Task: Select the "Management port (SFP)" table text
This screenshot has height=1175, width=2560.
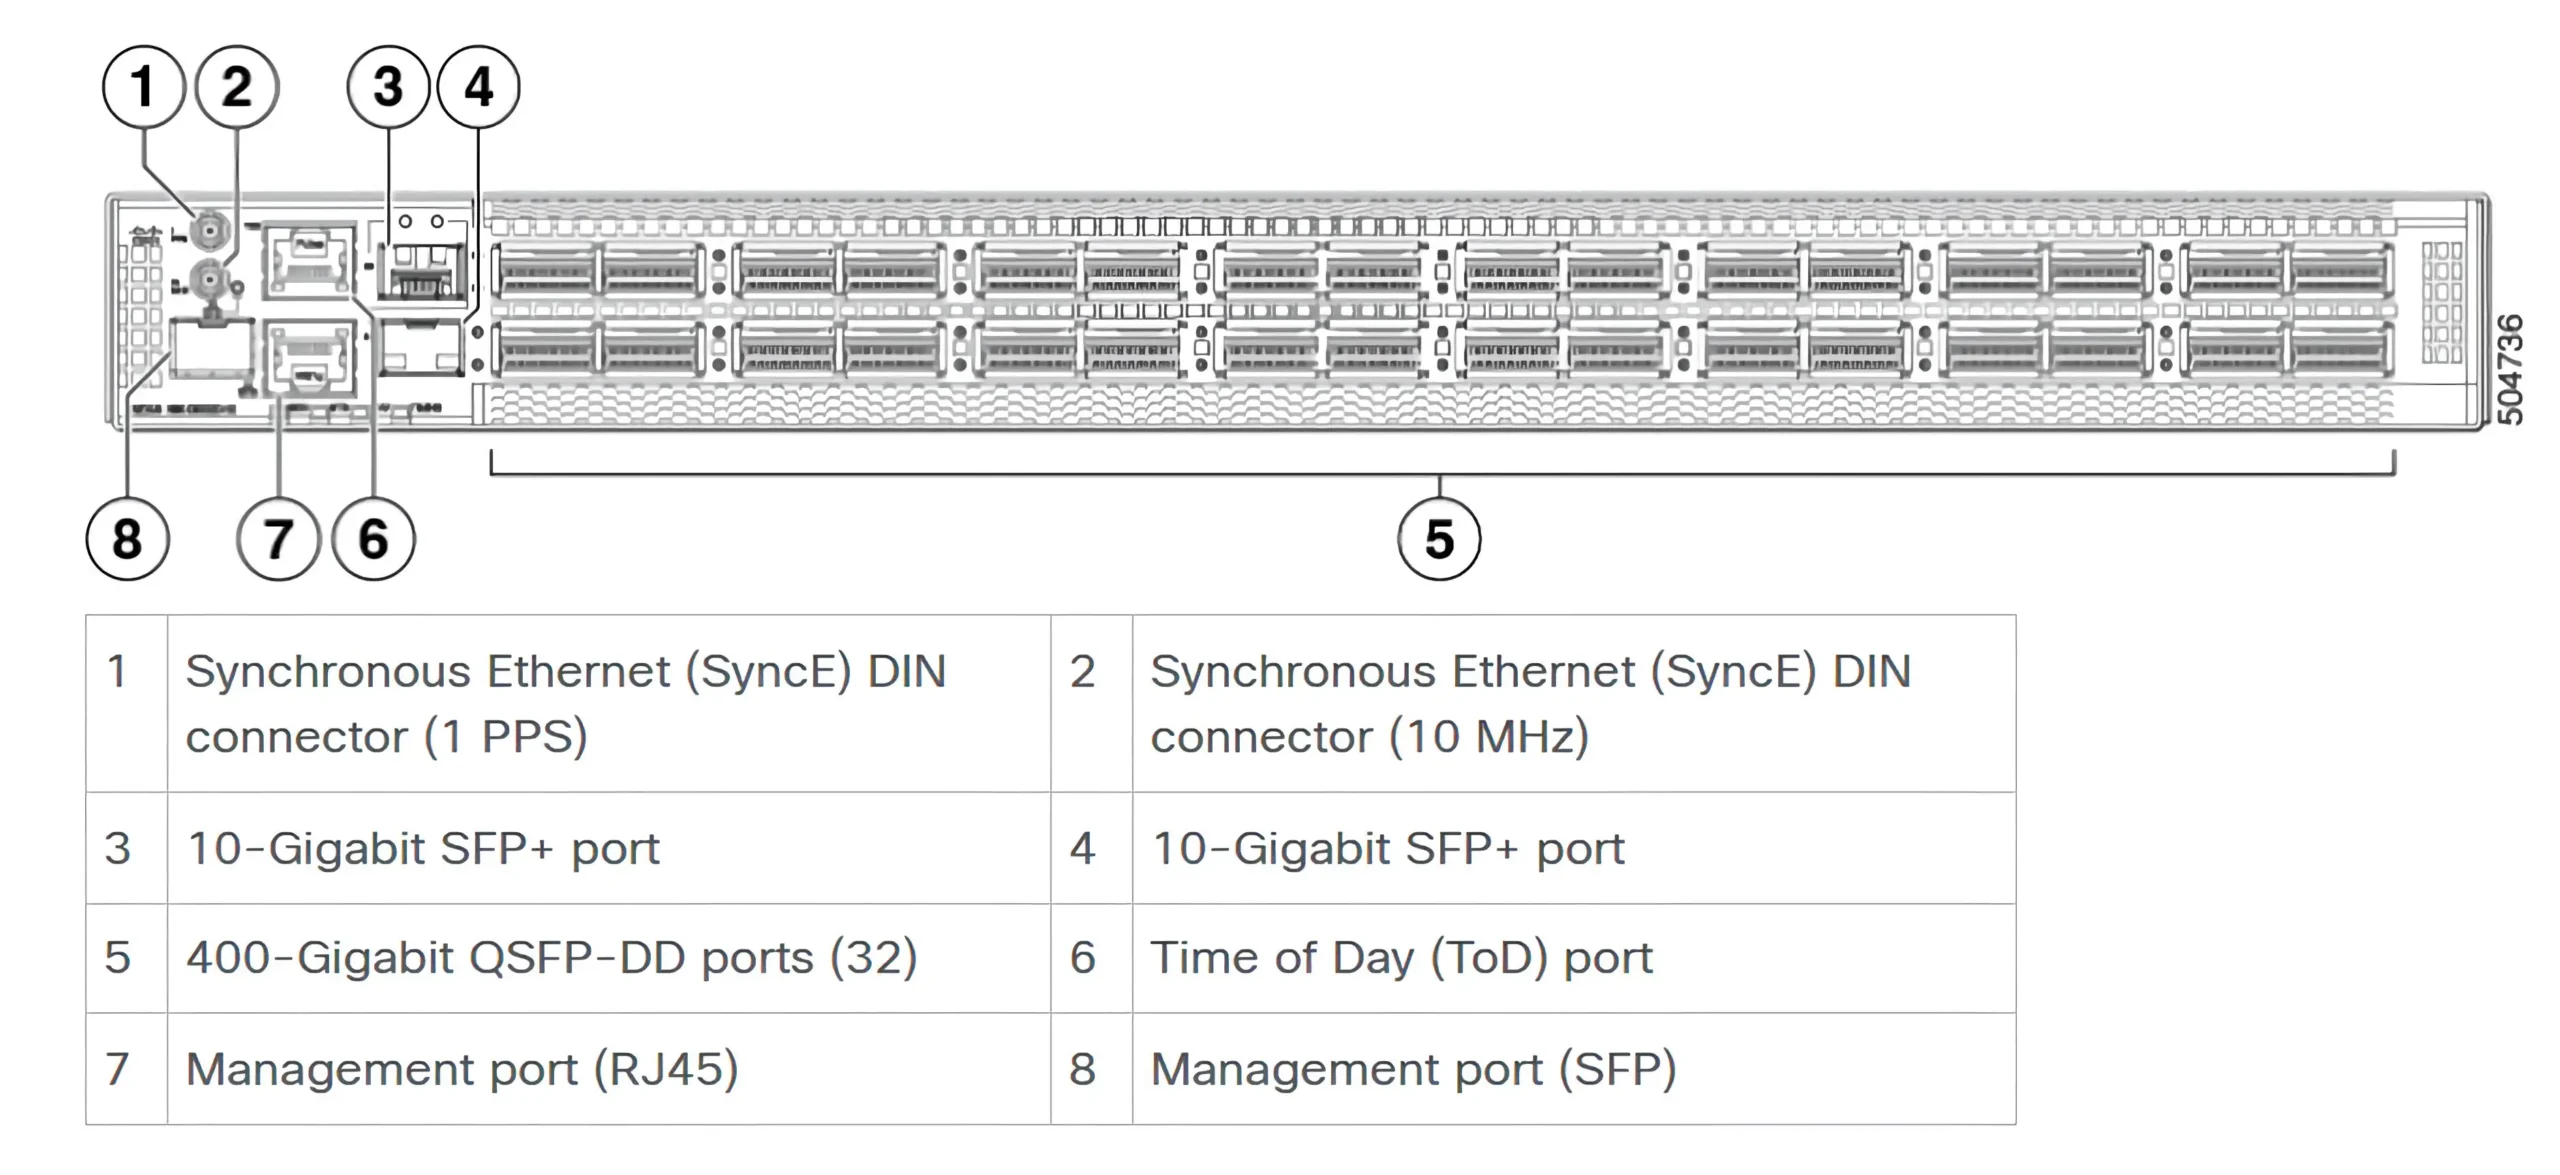Action: pyautogui.click(x=1413, y=1069)
